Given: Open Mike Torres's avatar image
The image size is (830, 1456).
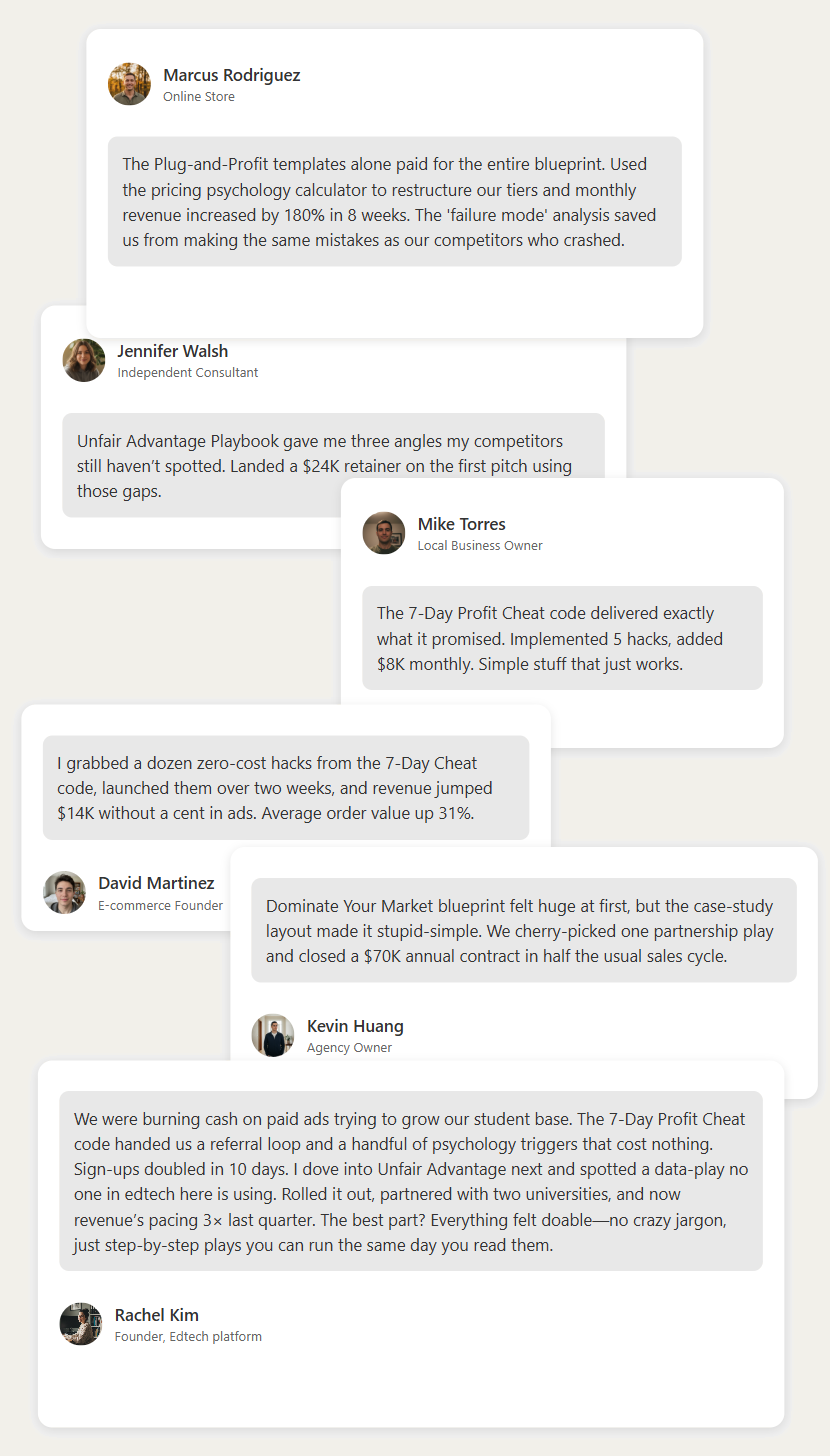Looking at the screenshot, I should [x=384, y=533].
